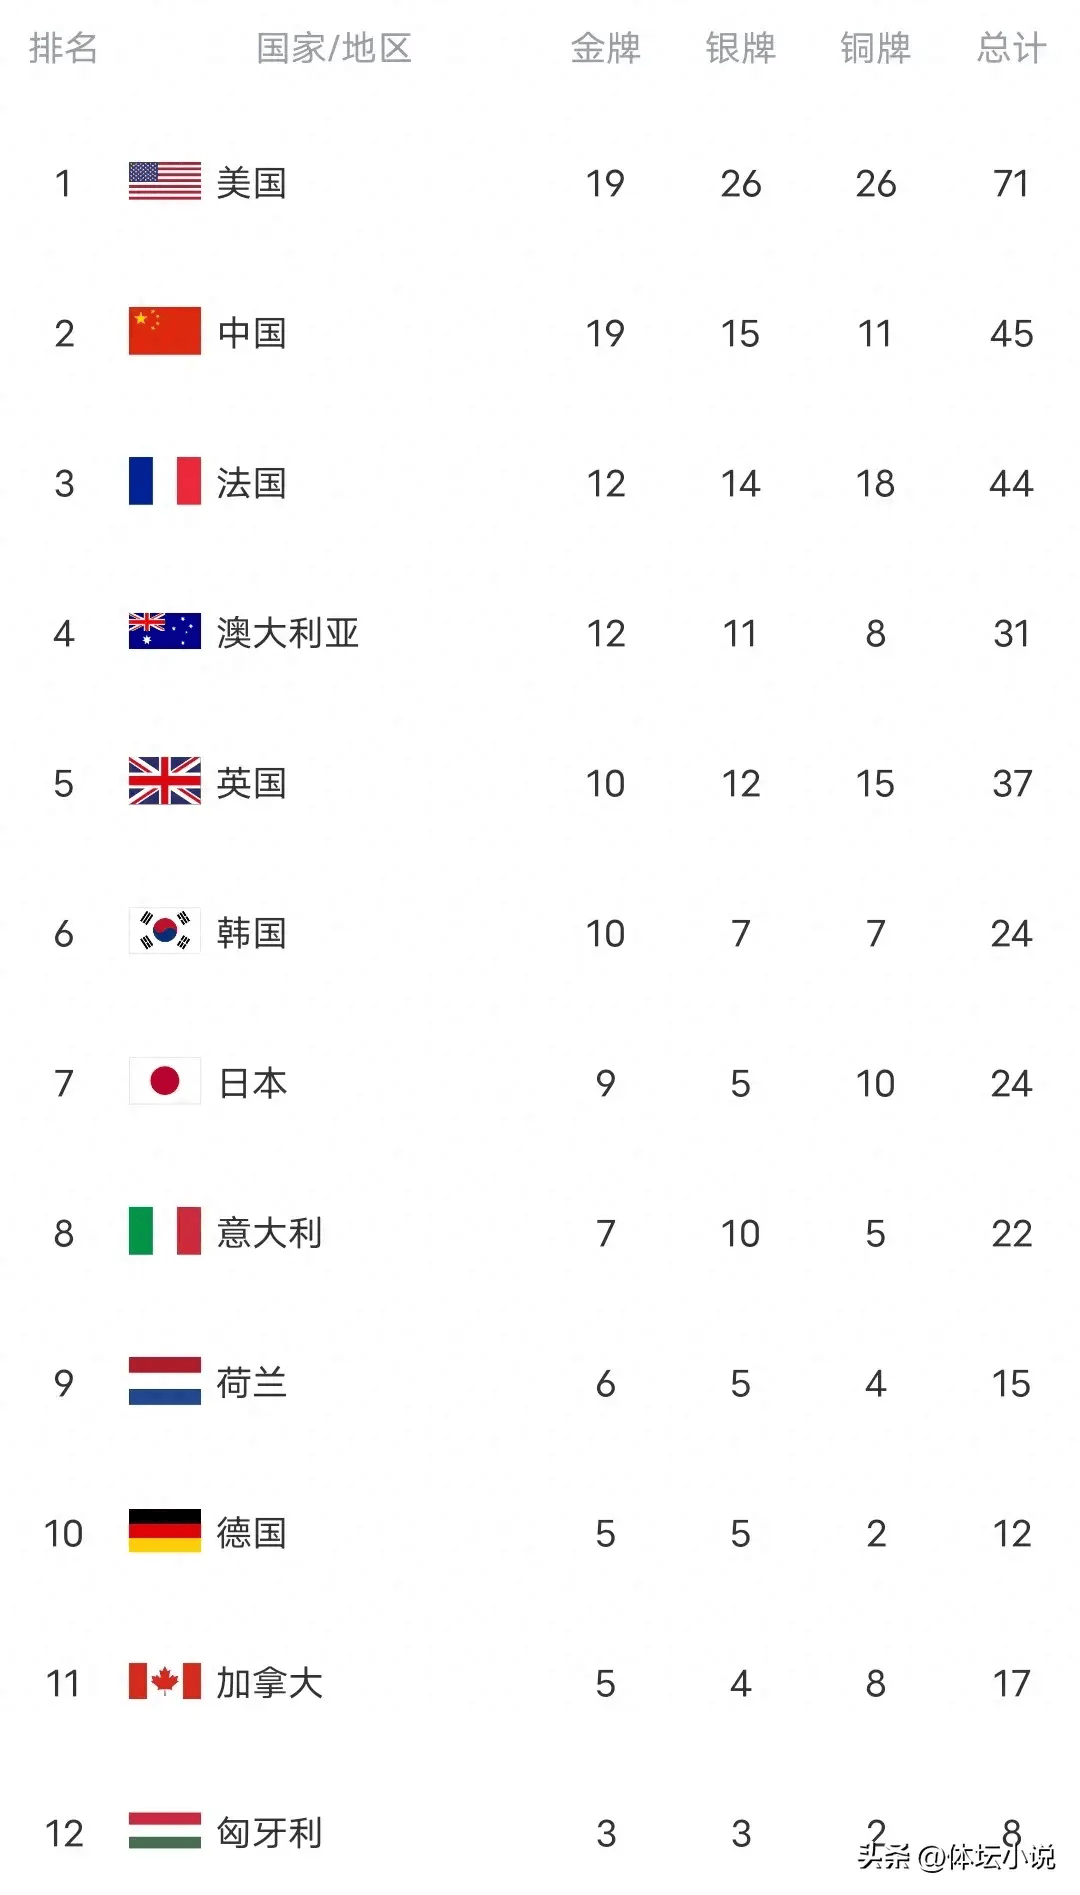Open the 加拿大 country name
1080x1895 pixels.
click(x=270, y=1683)
